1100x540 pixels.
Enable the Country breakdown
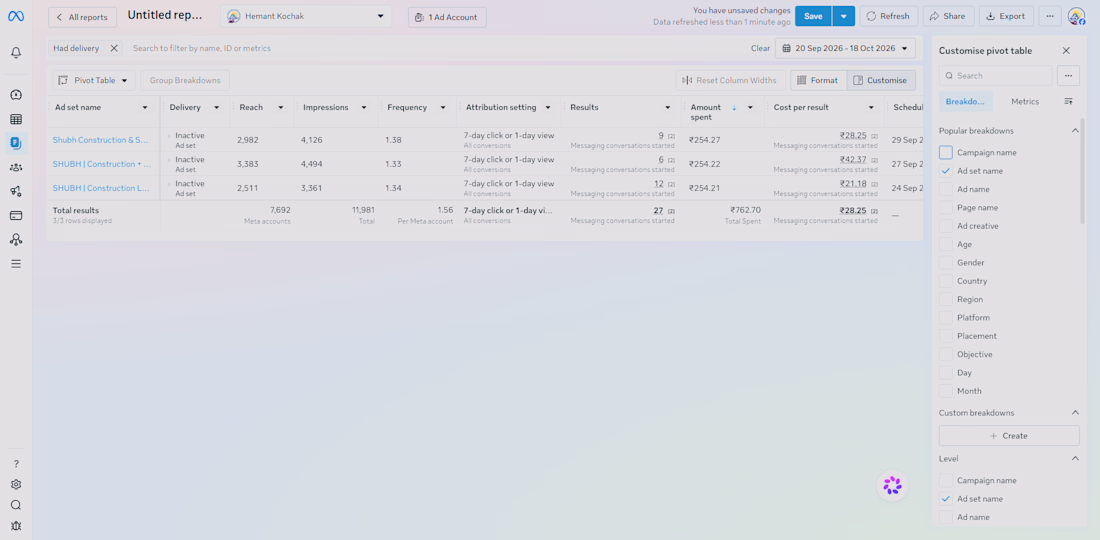(946, 281)
